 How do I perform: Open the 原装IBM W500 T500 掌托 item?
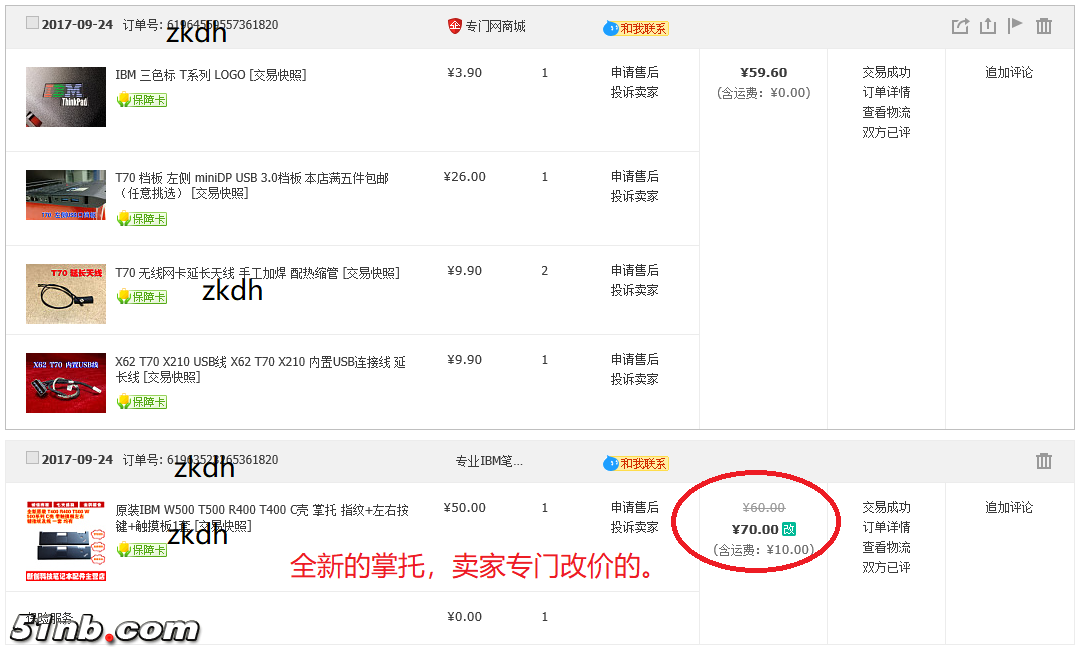tap(262, 518)
